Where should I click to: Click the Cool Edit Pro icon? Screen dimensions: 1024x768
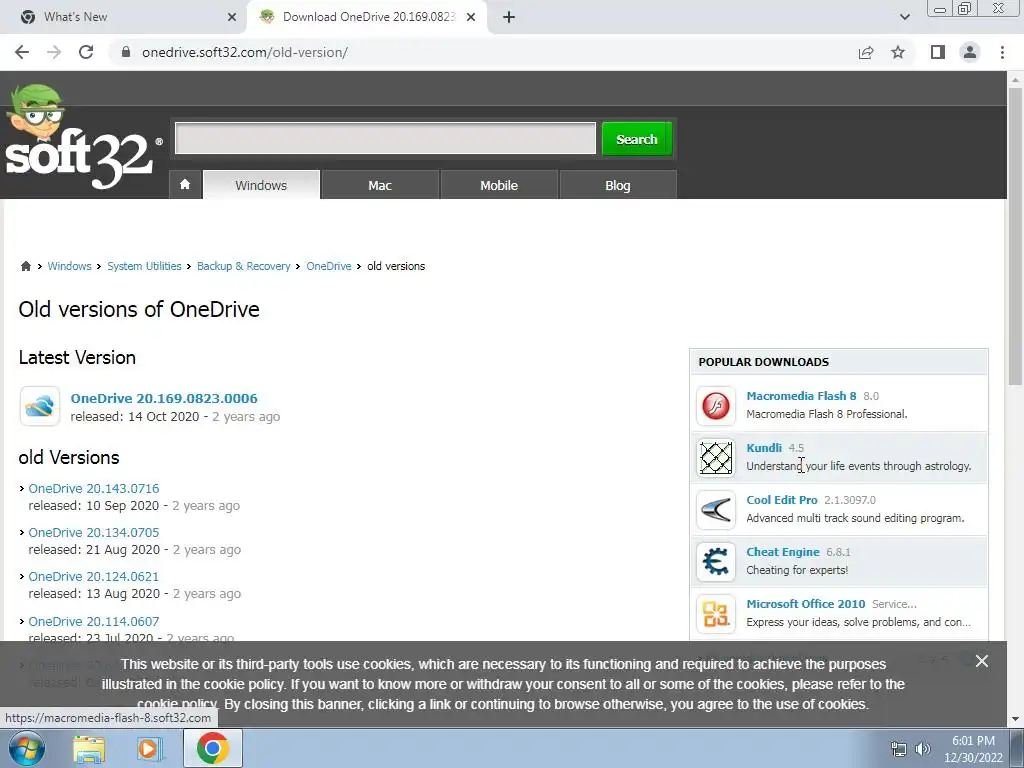point(716,510)
